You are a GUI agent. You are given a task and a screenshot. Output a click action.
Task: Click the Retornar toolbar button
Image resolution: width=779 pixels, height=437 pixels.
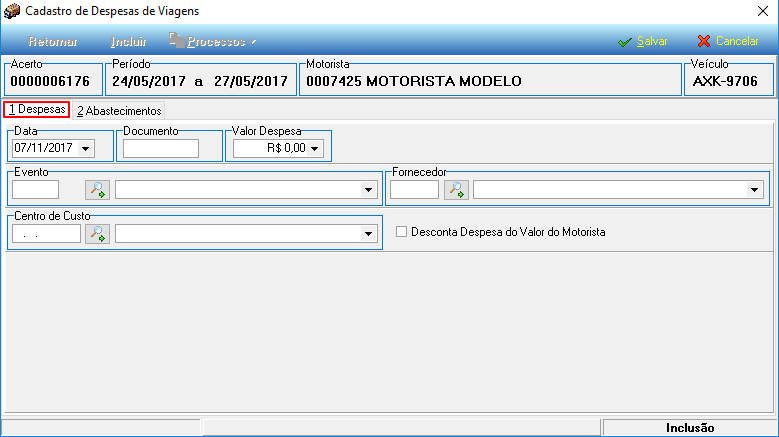[53, 41]
